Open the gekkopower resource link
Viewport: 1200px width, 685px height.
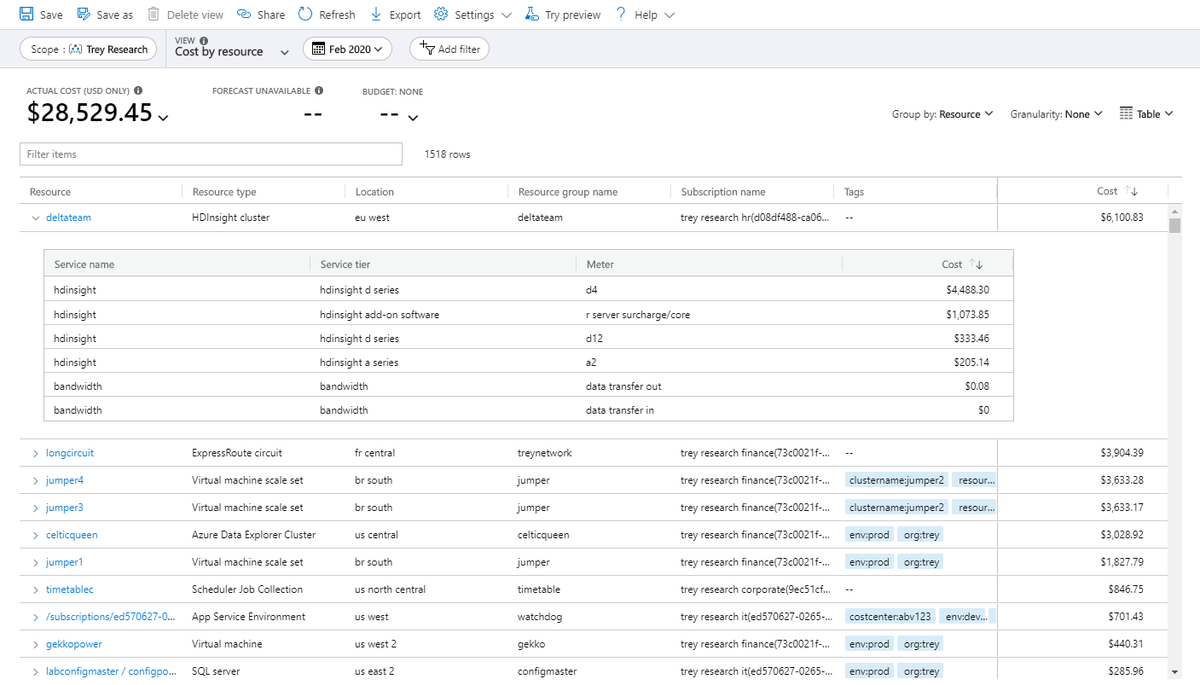(74, 644)
